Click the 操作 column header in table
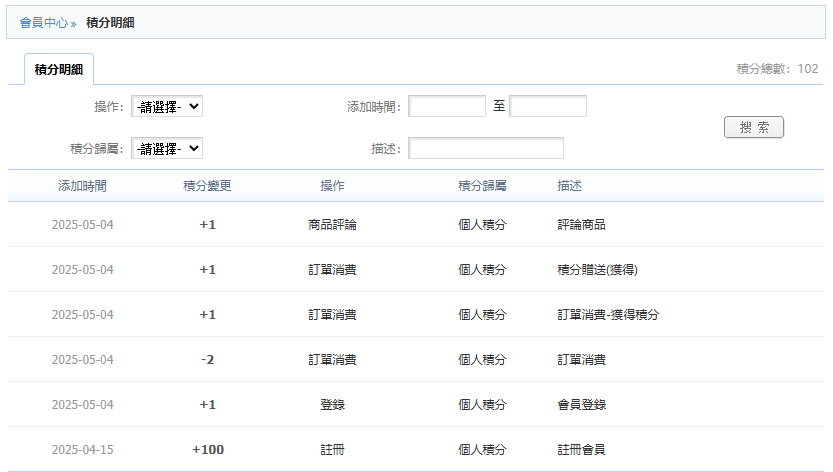Image resolution: width=833 pixels, height=472 pixels. coord(332,186)
